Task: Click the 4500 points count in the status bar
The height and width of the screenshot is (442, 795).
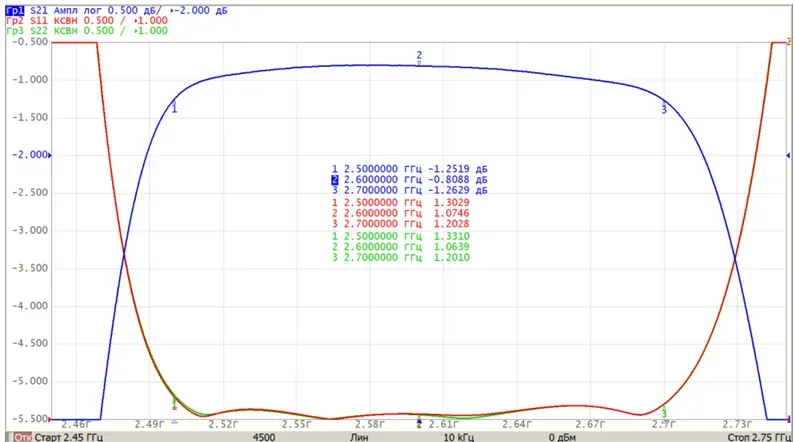Action: [x=264, y=437]
